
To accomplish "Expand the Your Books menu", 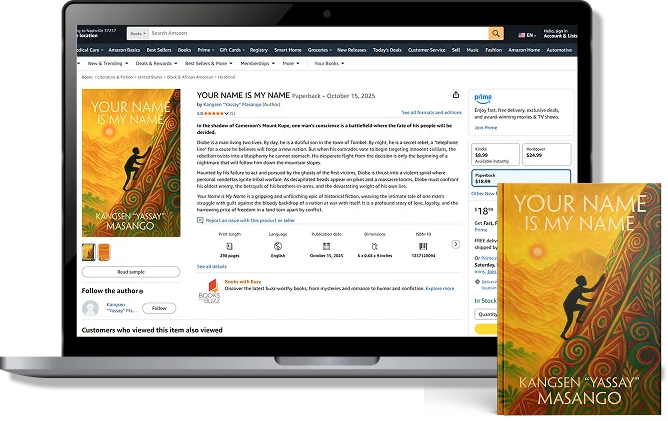I will [329, 63].
